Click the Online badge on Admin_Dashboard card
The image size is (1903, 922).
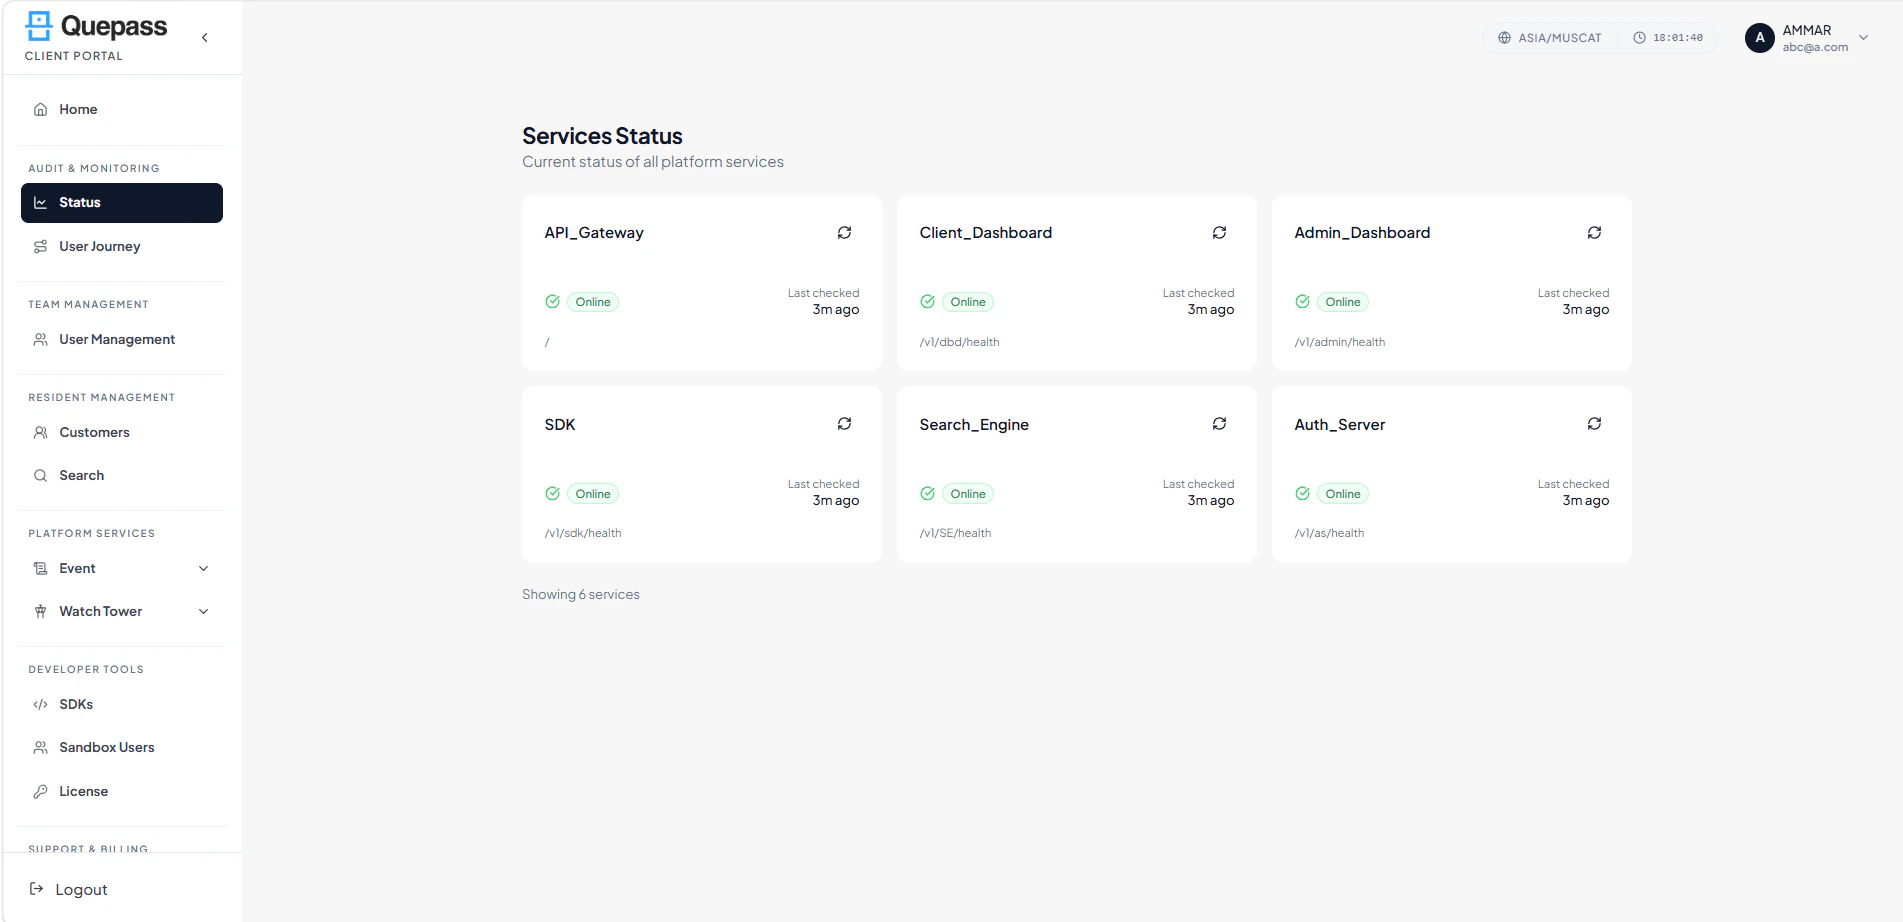tap(1343, 301)
